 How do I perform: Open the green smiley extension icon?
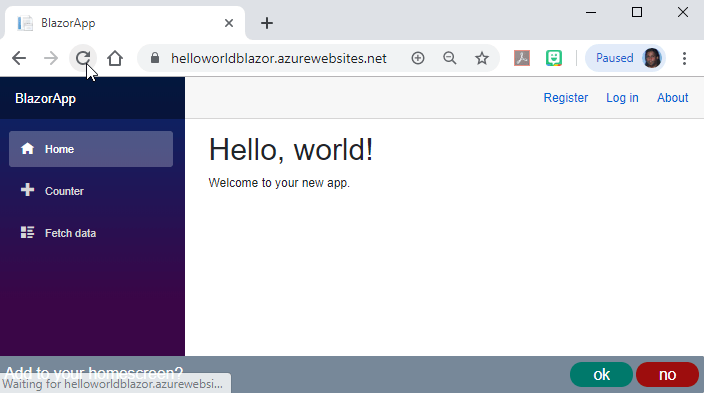click(x=554, y=58)
